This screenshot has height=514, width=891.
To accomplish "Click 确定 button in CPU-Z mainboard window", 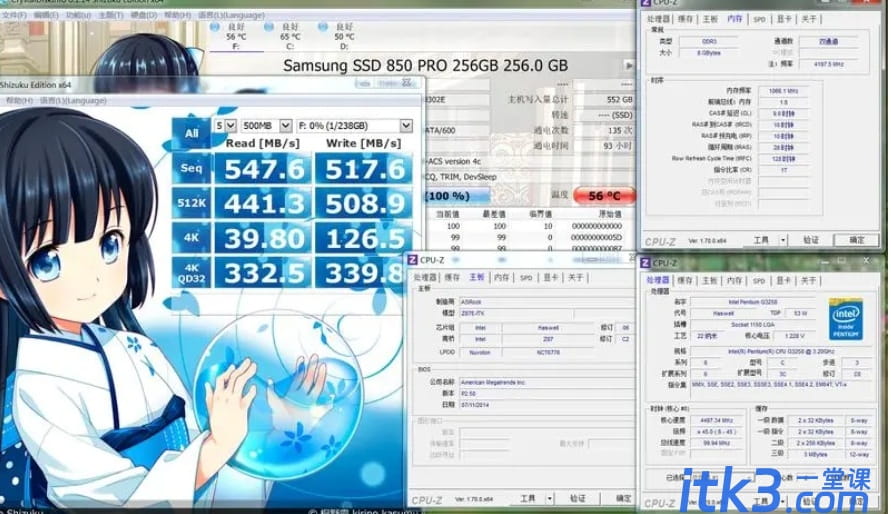I will point(623,499).
